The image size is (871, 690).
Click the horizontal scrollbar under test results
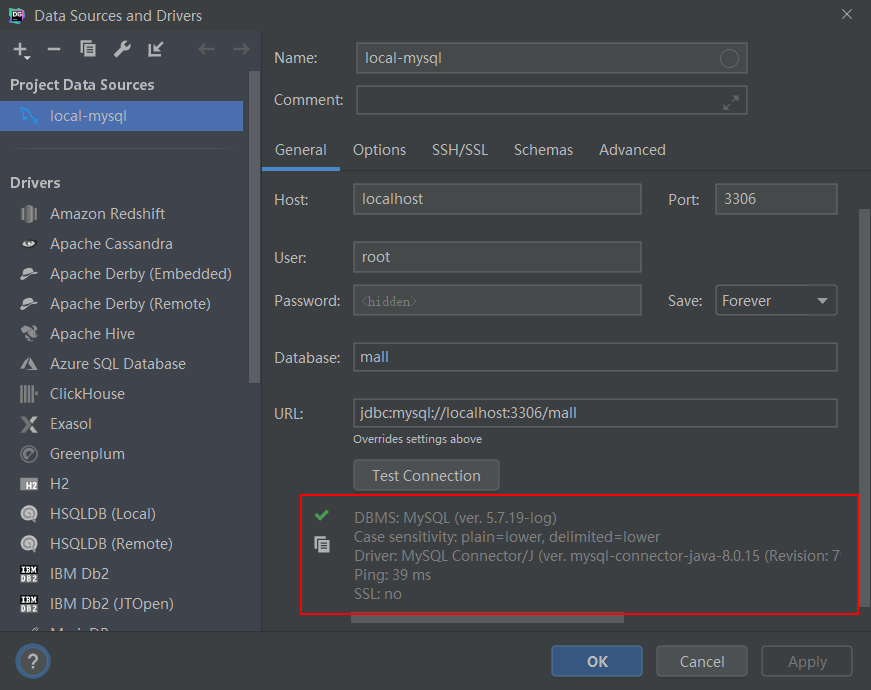487,618
